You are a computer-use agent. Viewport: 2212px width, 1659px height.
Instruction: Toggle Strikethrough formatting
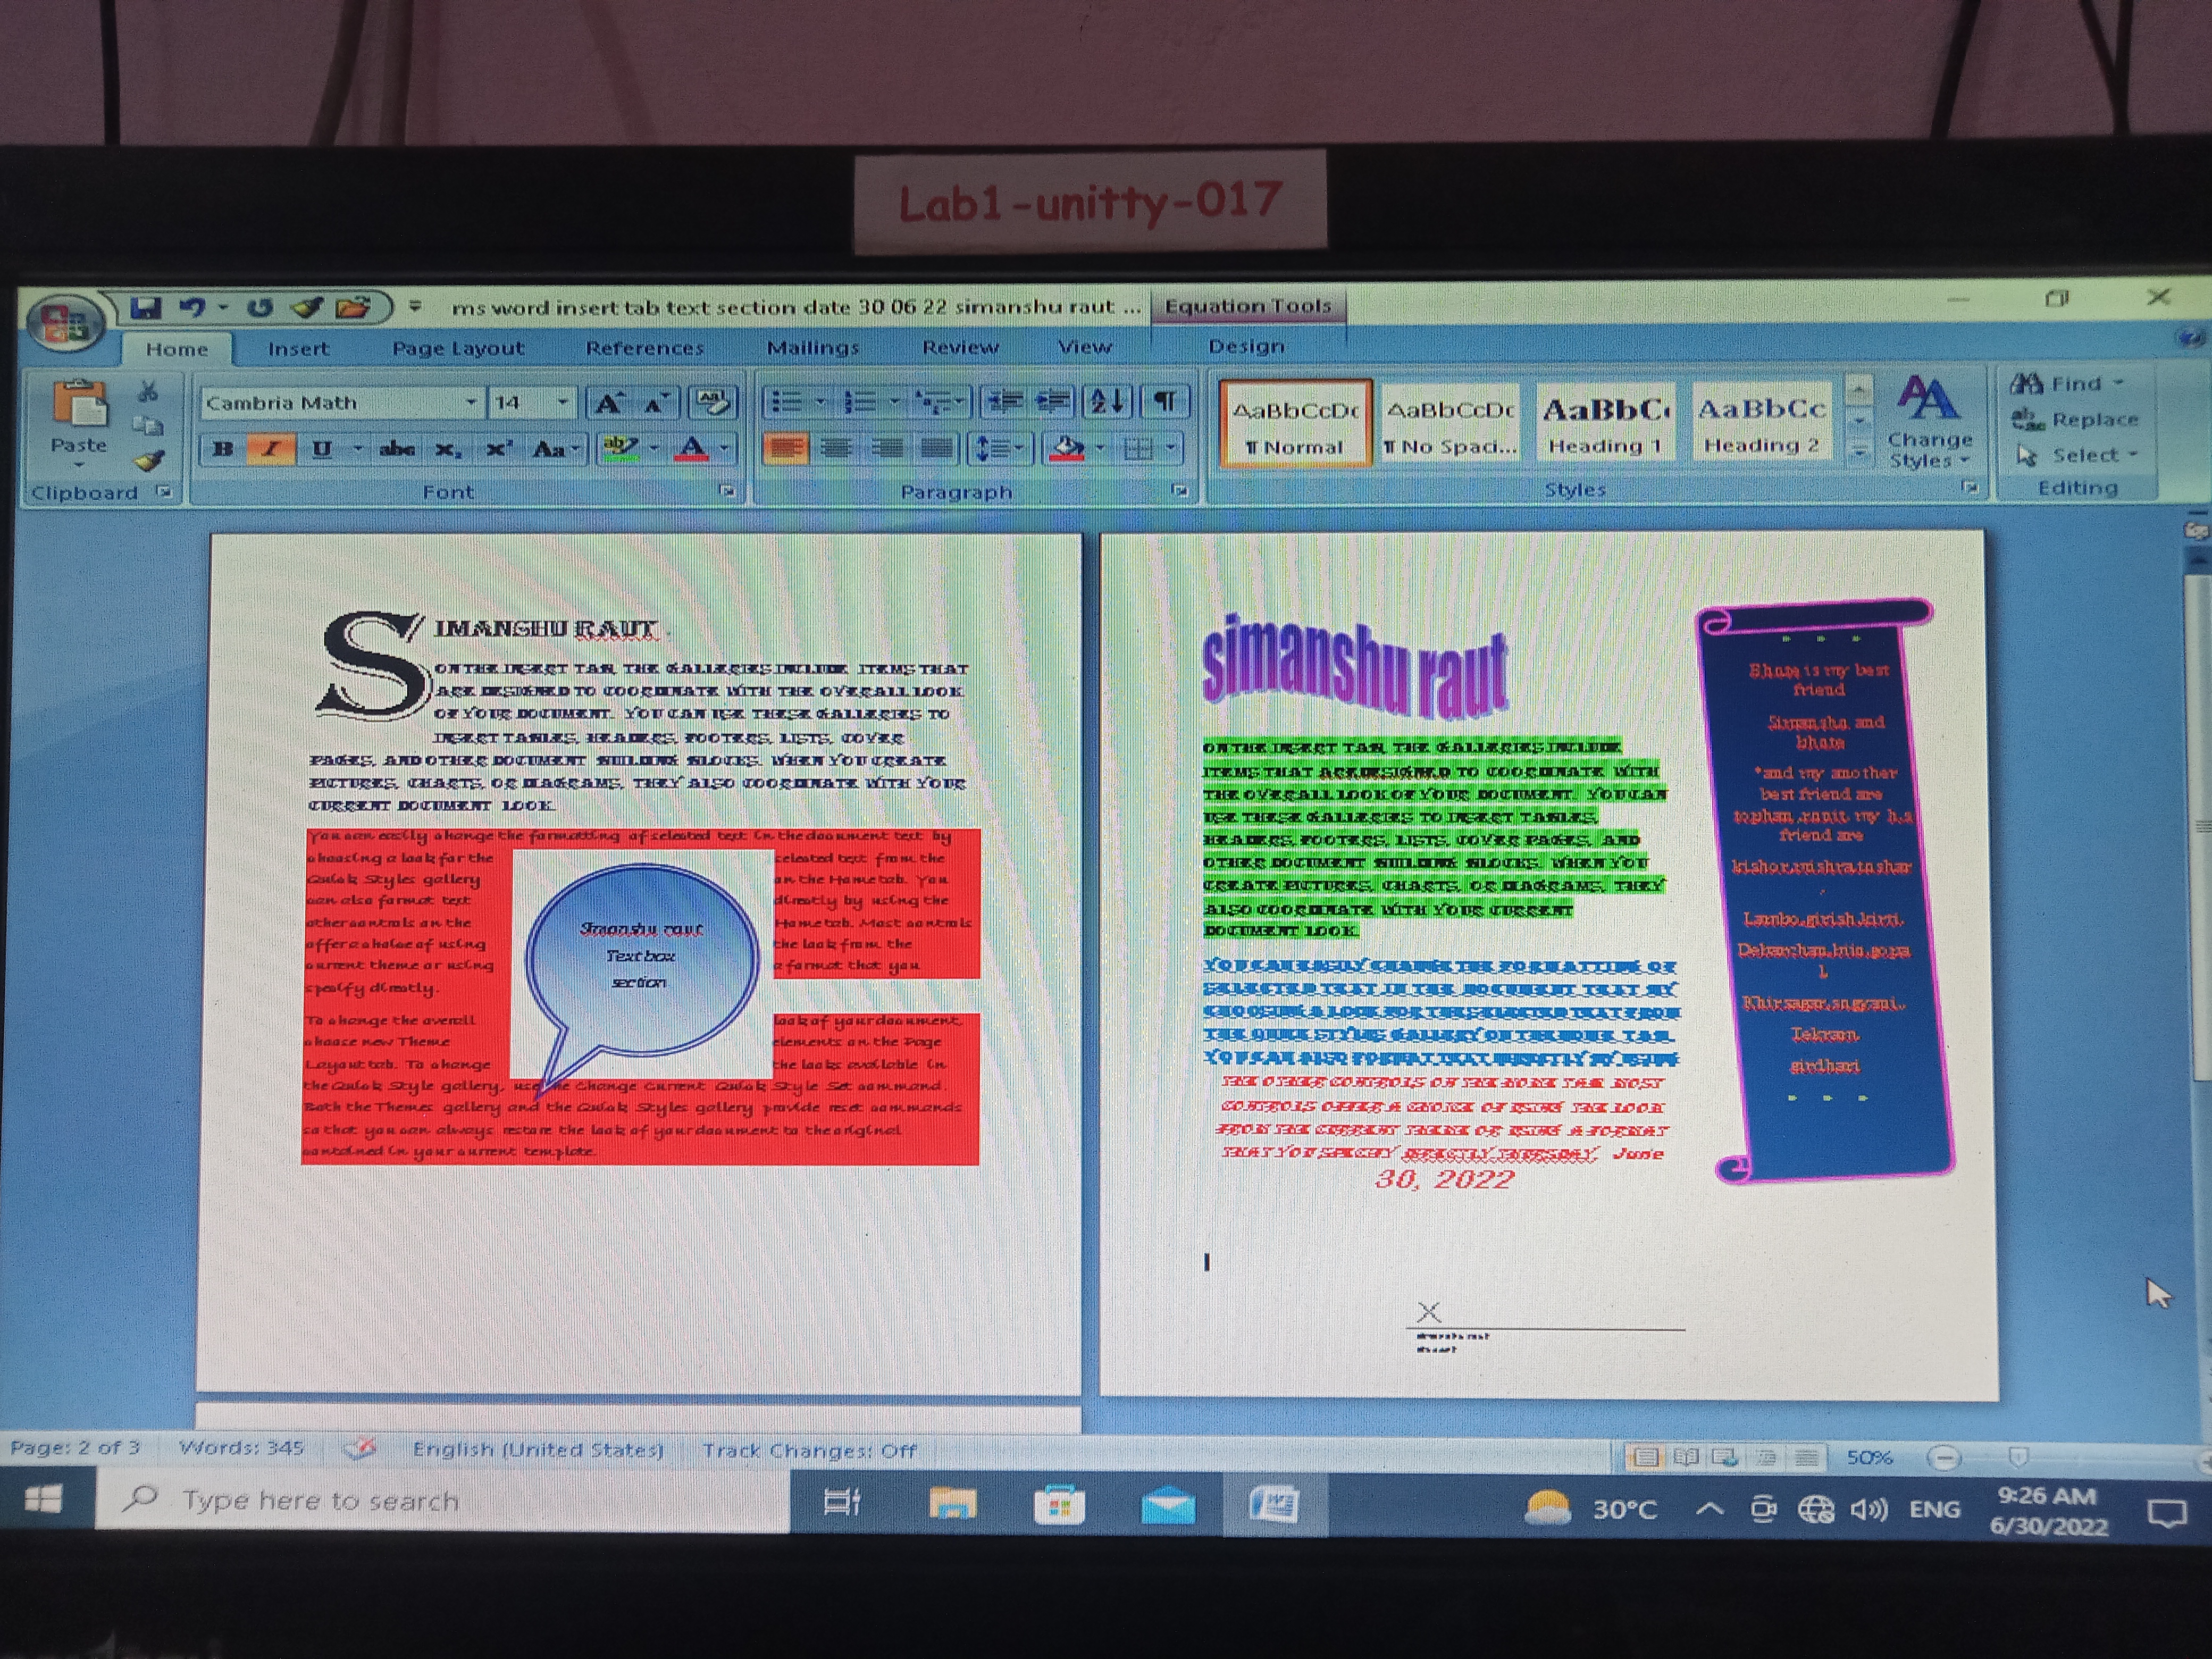[397, 449]
